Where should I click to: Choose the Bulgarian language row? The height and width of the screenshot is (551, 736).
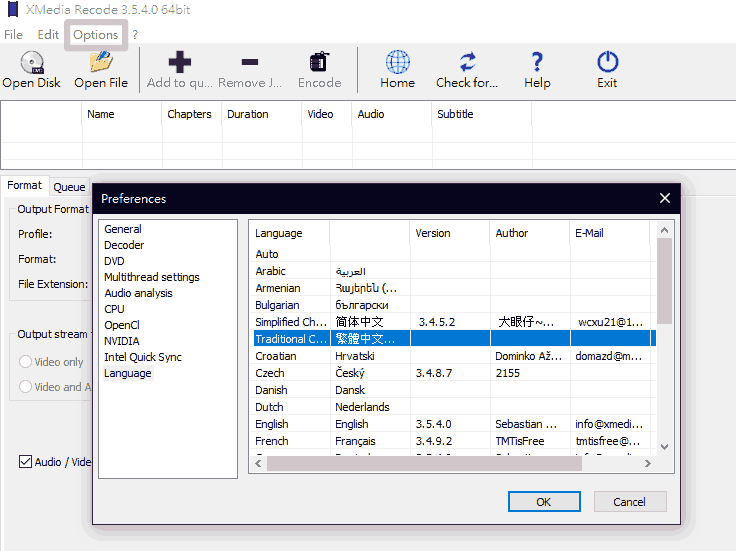point(454,305)
